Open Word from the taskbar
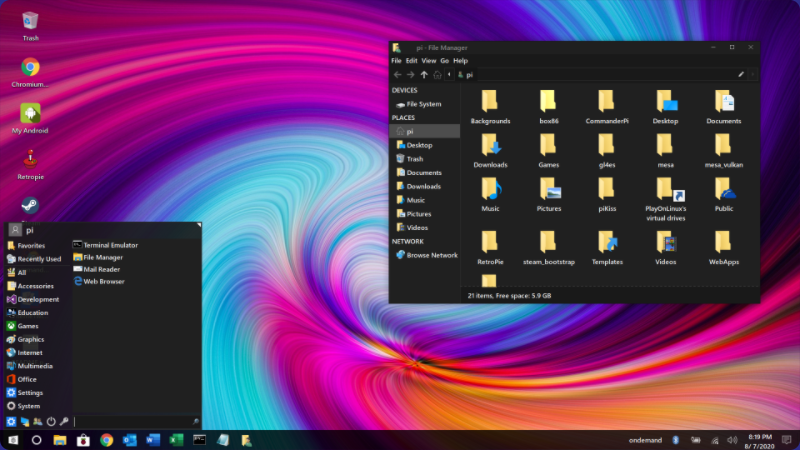The image size is (800, 450). (x=153, y=439)
